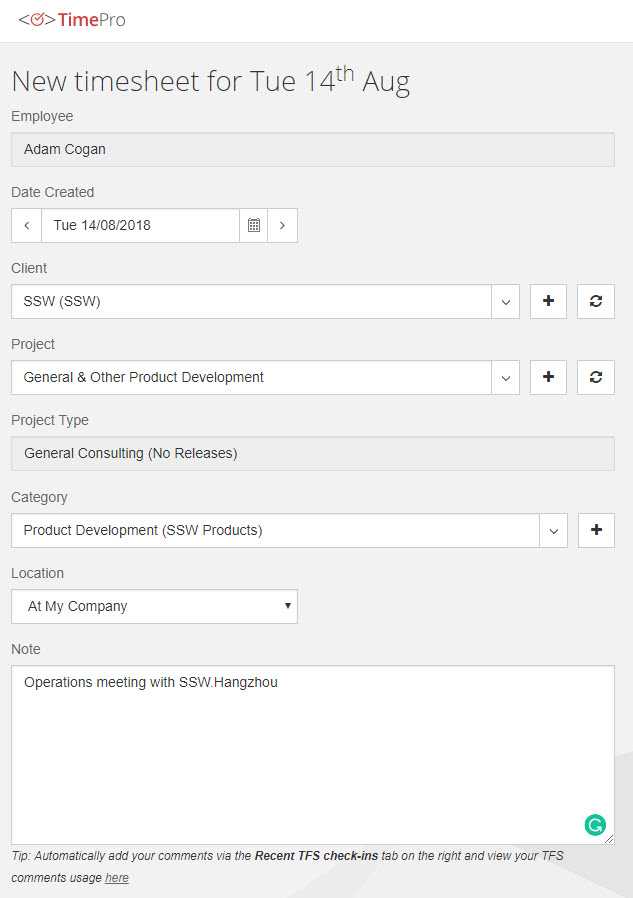Go to next day arrow
The width and height of the screenshot is (633, 898).
282,226
